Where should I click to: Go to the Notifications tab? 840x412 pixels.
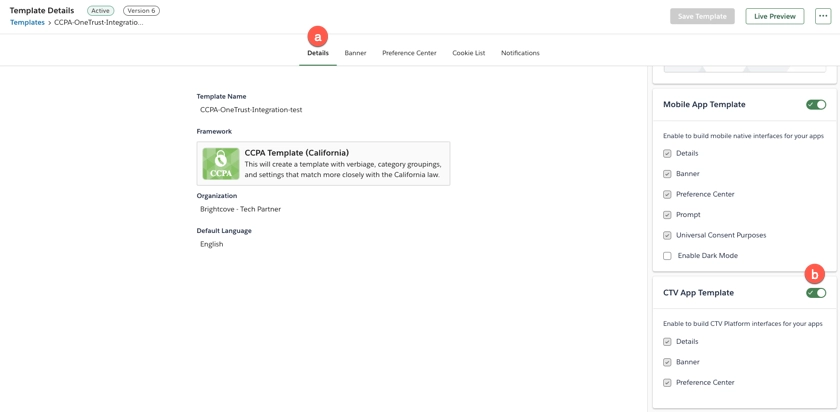click(x=520, y=53)
